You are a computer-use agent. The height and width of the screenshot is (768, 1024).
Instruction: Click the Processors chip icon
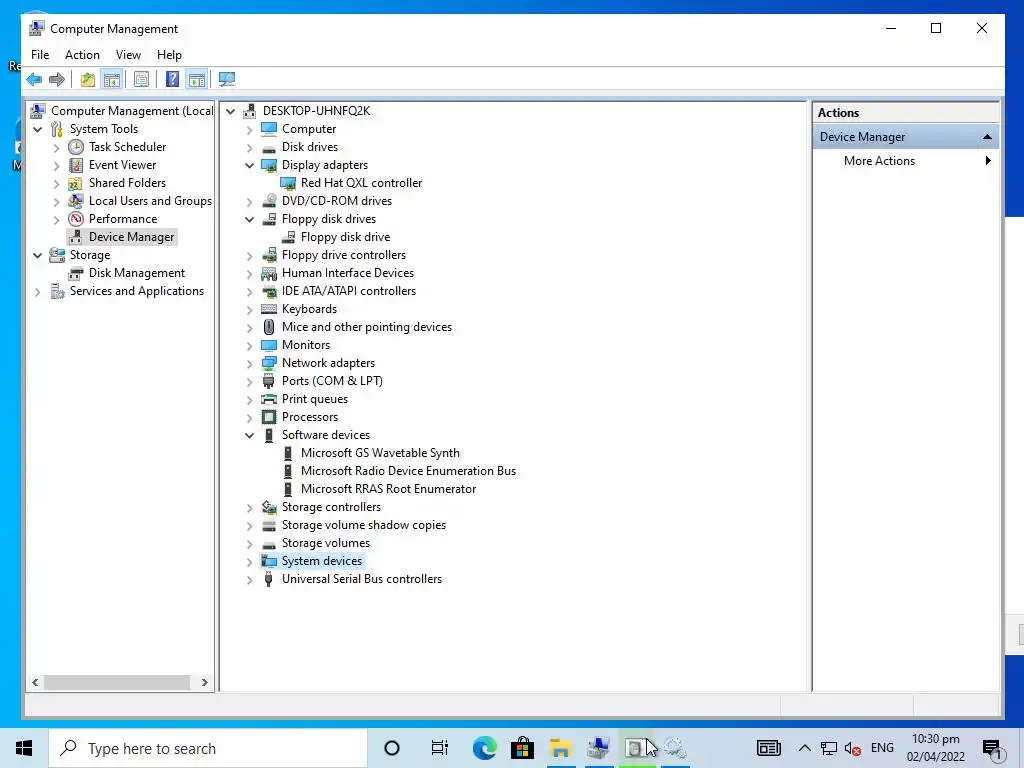[268, 417]
